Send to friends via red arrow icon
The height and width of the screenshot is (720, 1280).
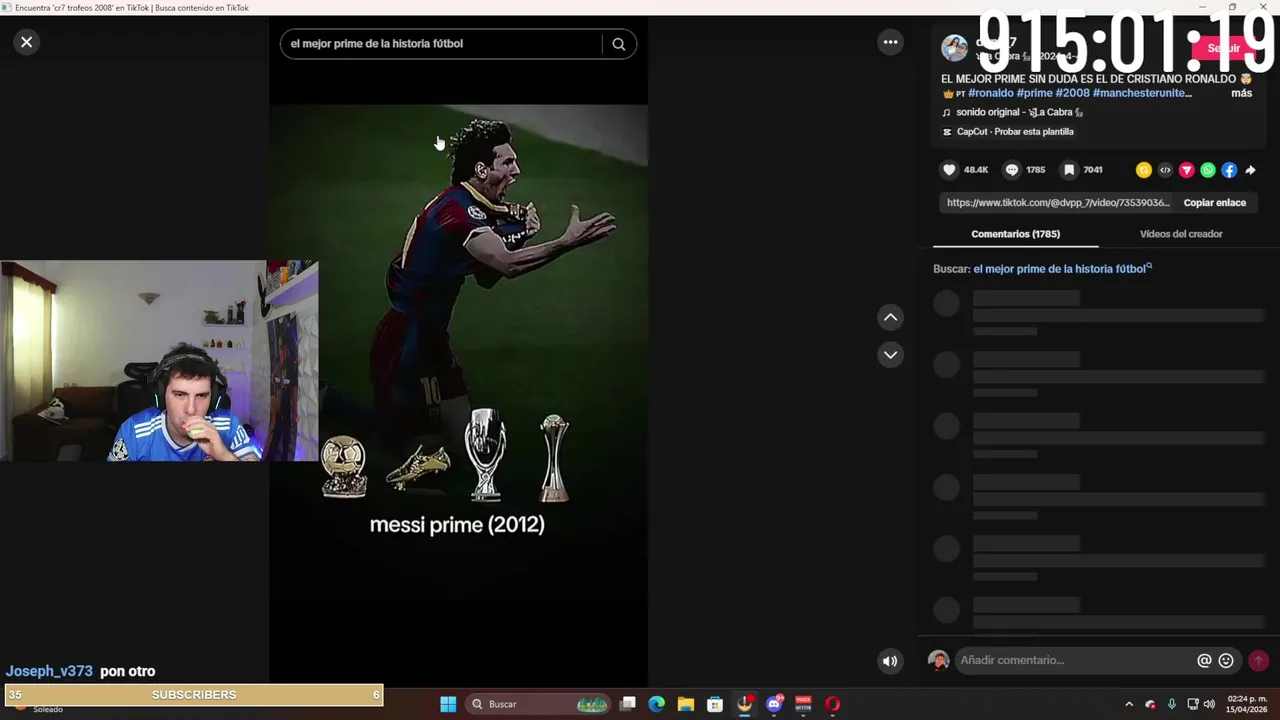click(x=1187, y=170)
